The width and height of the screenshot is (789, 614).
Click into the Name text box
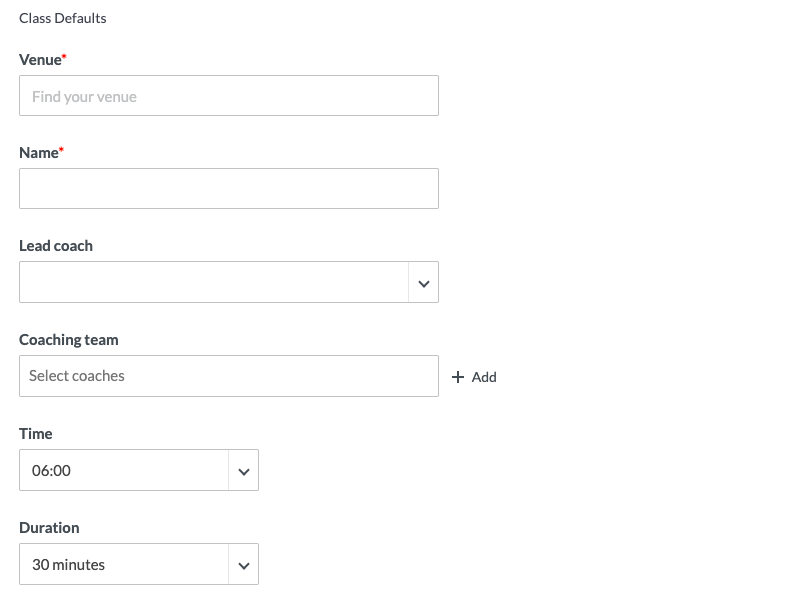point(228,188)
